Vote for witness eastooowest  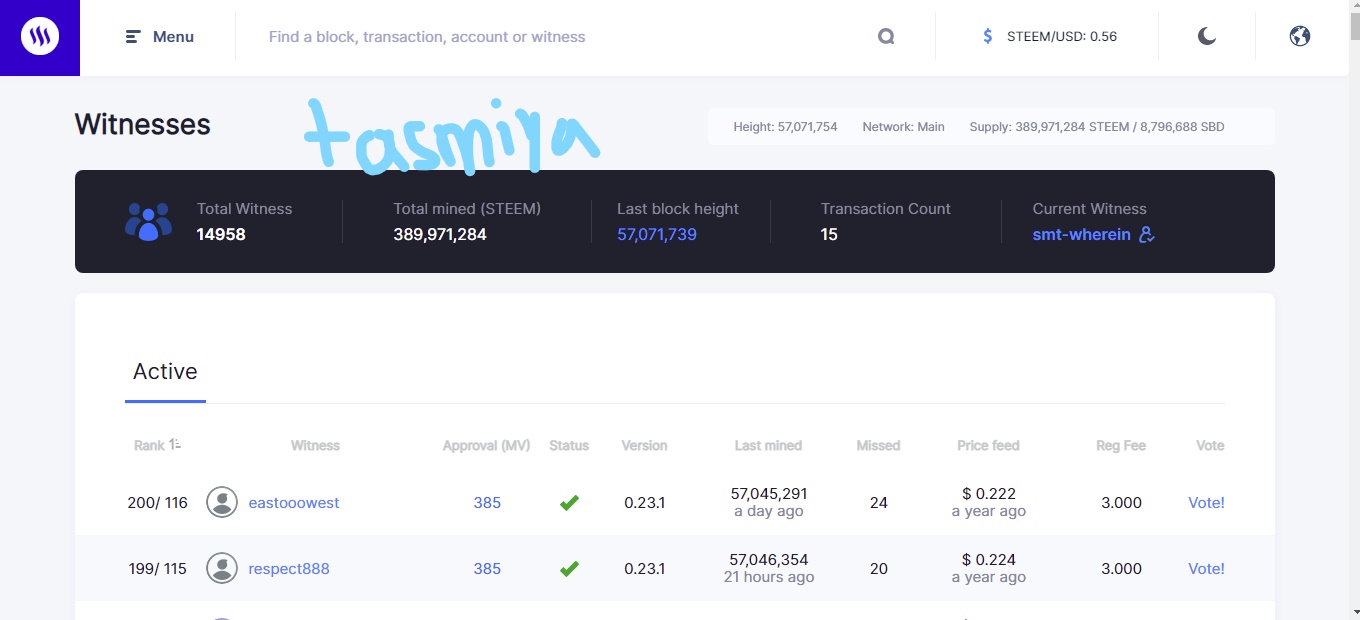pyautogui.click(x=1206, y=503)
